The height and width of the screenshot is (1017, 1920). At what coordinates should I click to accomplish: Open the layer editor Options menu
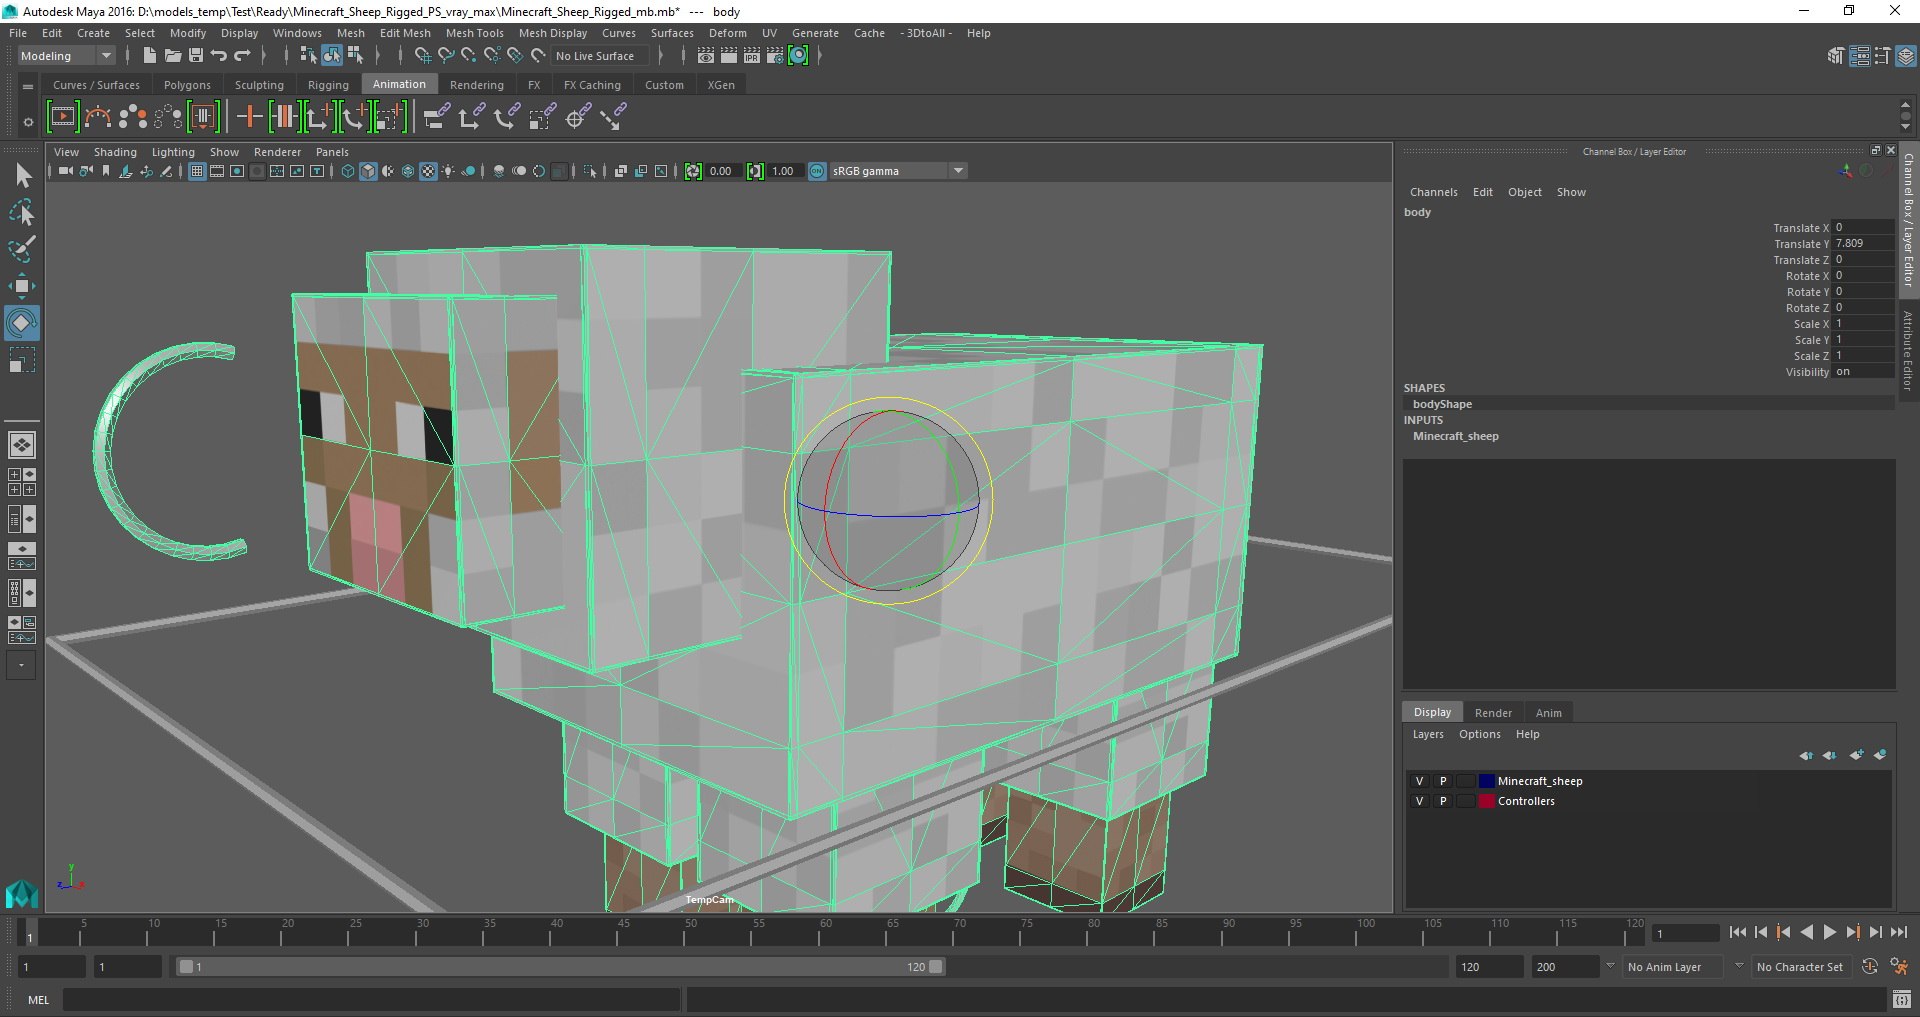pos(1479,734)
